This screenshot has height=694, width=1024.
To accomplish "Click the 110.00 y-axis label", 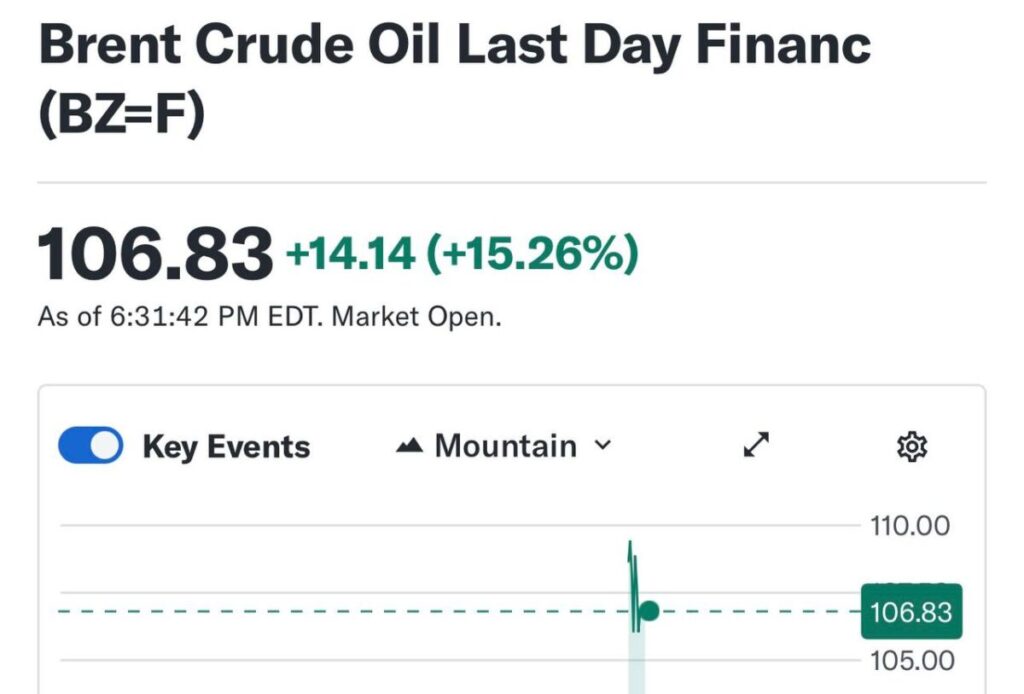I will (x=909, y=525).
